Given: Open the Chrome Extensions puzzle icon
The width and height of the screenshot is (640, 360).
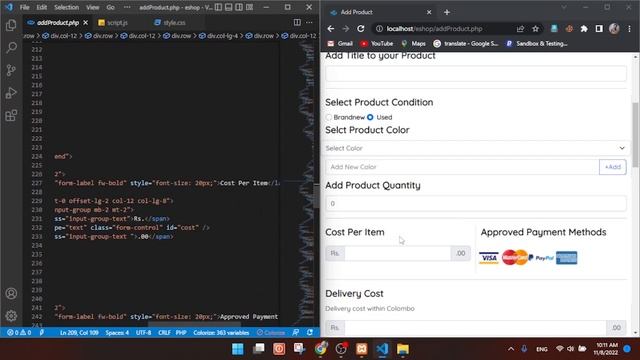Looking at the screenshot, I should click(584, 29).
